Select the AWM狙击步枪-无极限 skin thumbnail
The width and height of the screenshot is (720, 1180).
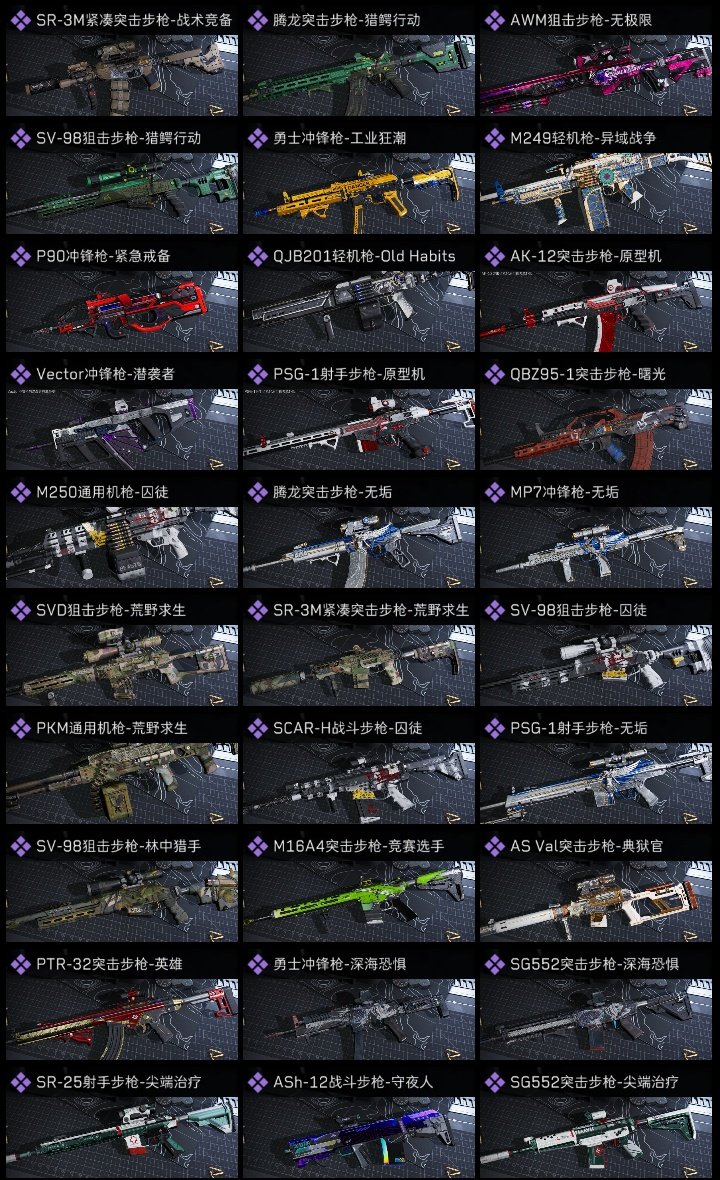pos(596,75)
